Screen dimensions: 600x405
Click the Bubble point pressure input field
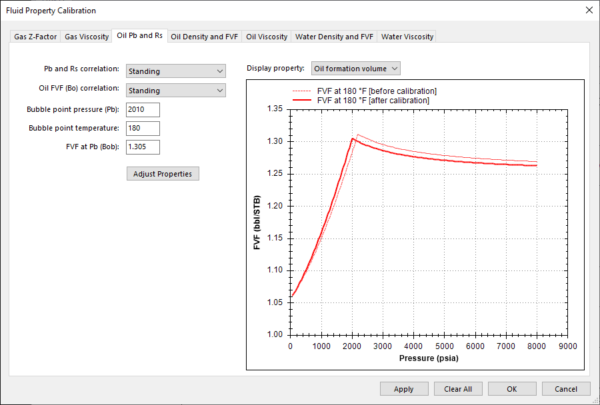point(143,109)
